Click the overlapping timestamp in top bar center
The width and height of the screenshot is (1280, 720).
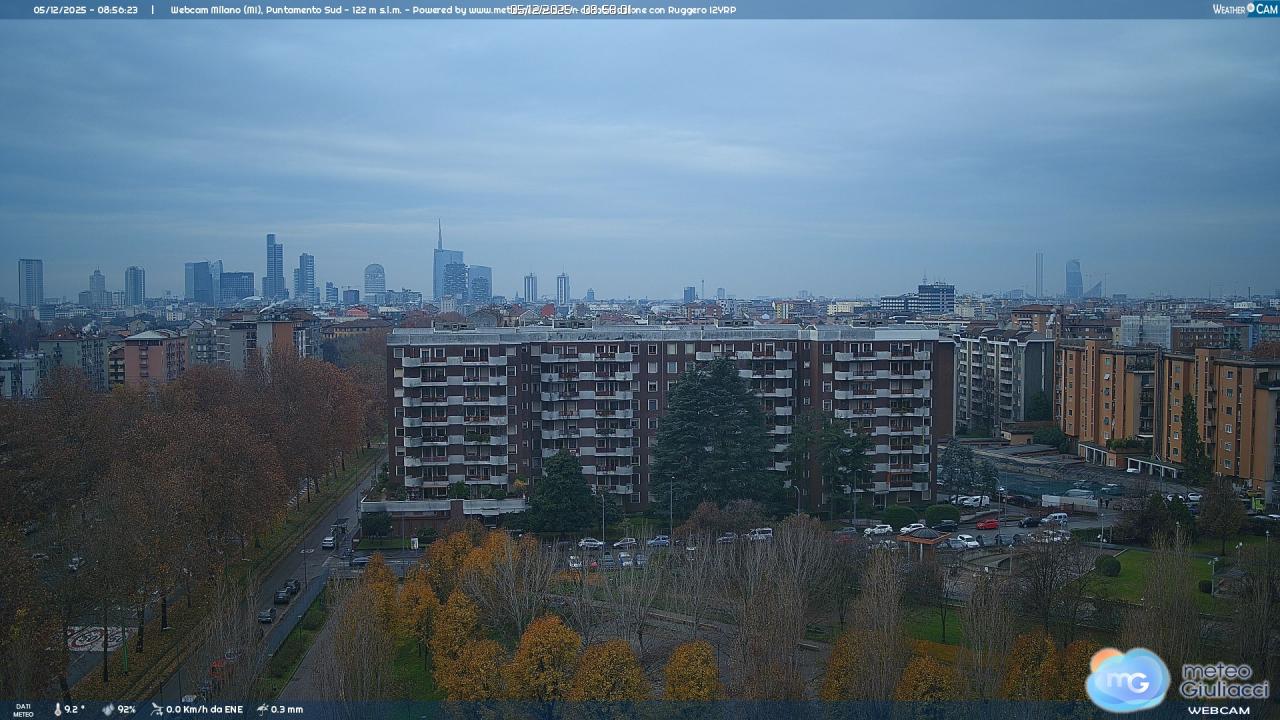(570, 9)
